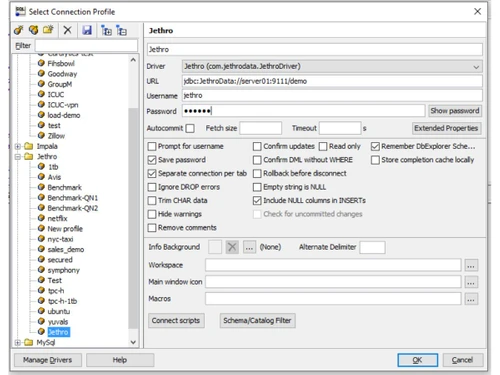500x375 pixels.
Task: Enable Hide warnings
Action: (152, 214)
